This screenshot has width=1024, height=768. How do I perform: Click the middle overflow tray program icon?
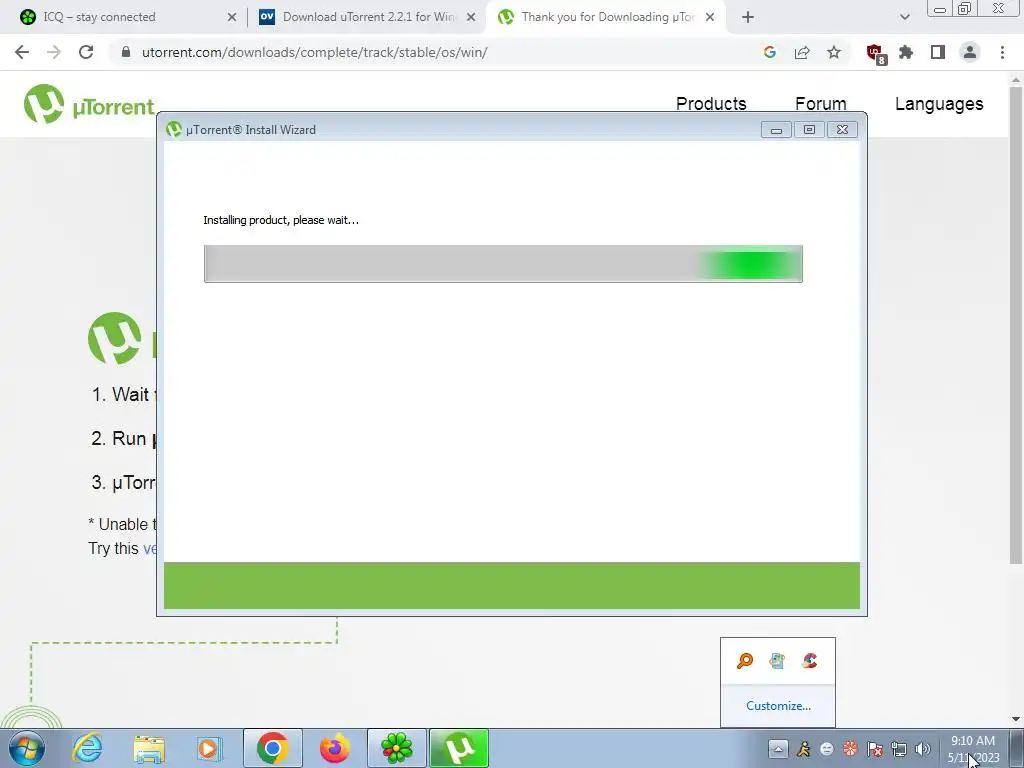point(777,661)
